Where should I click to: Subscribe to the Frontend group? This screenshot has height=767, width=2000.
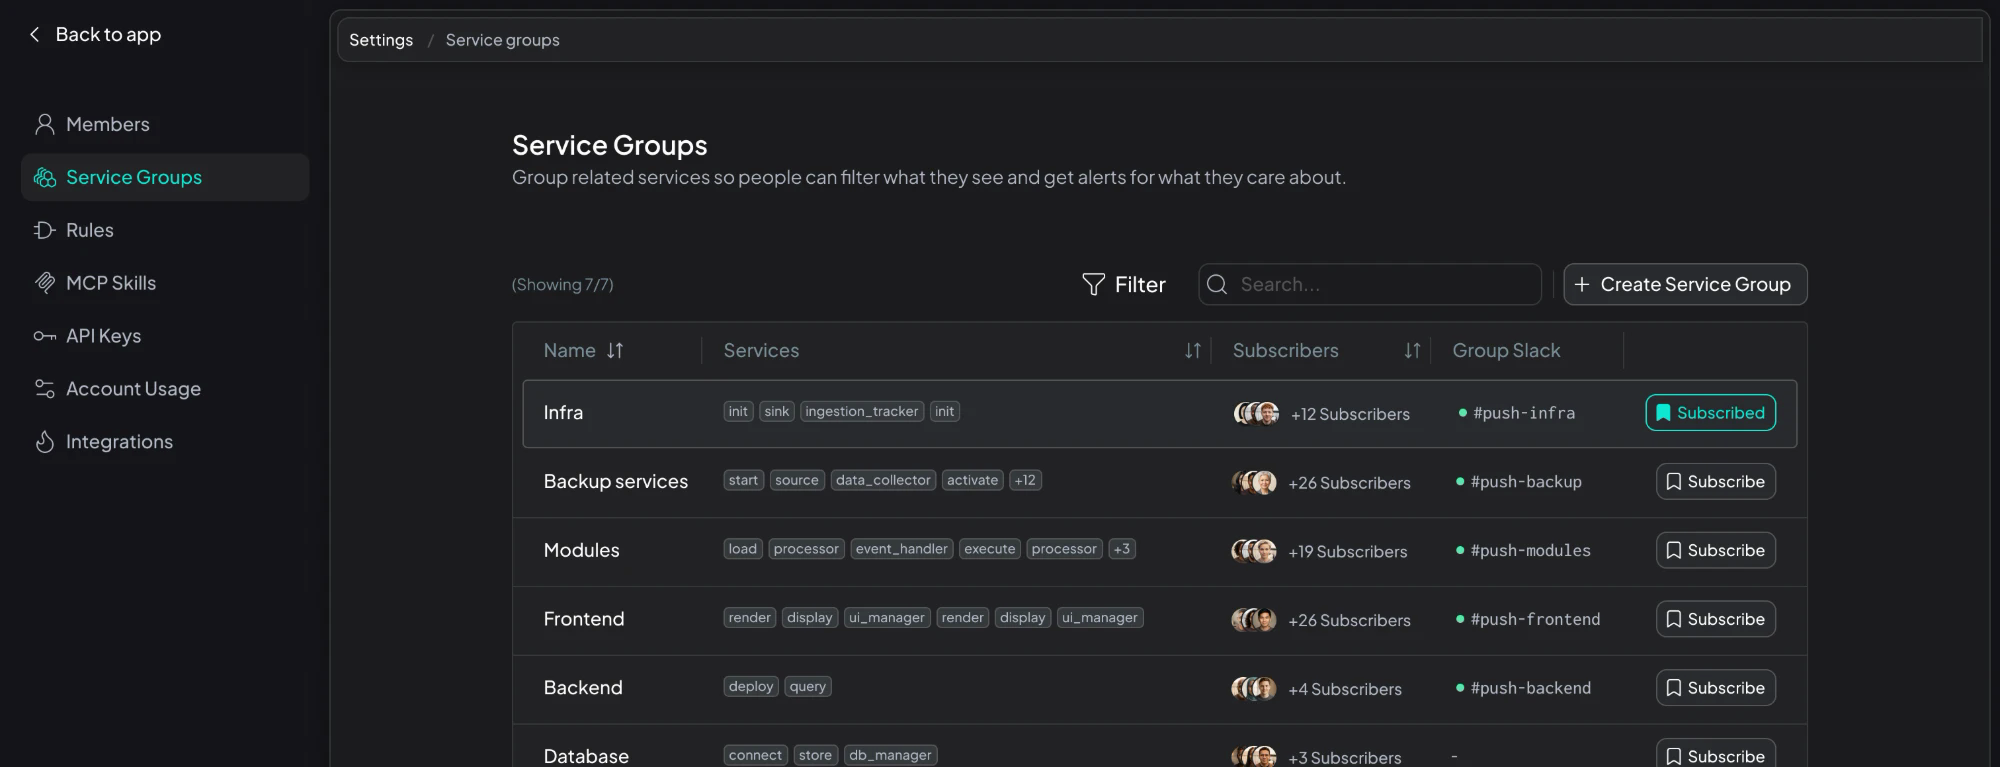1716,620
